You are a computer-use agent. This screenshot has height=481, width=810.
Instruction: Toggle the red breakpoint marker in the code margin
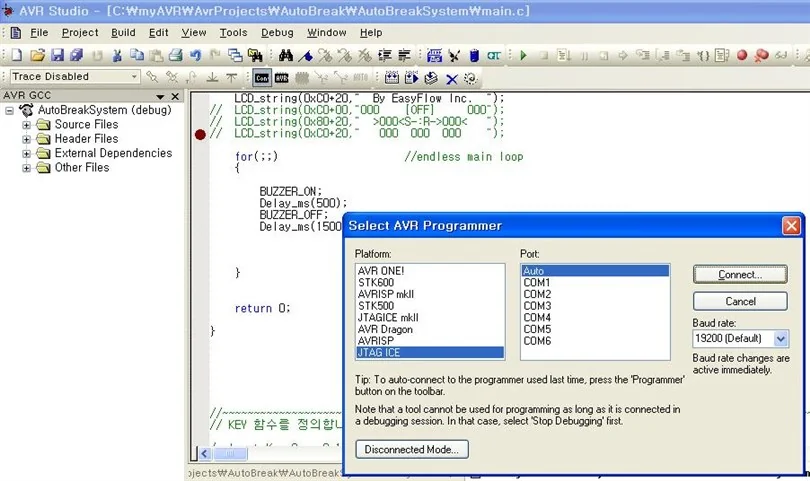[200, 135]
